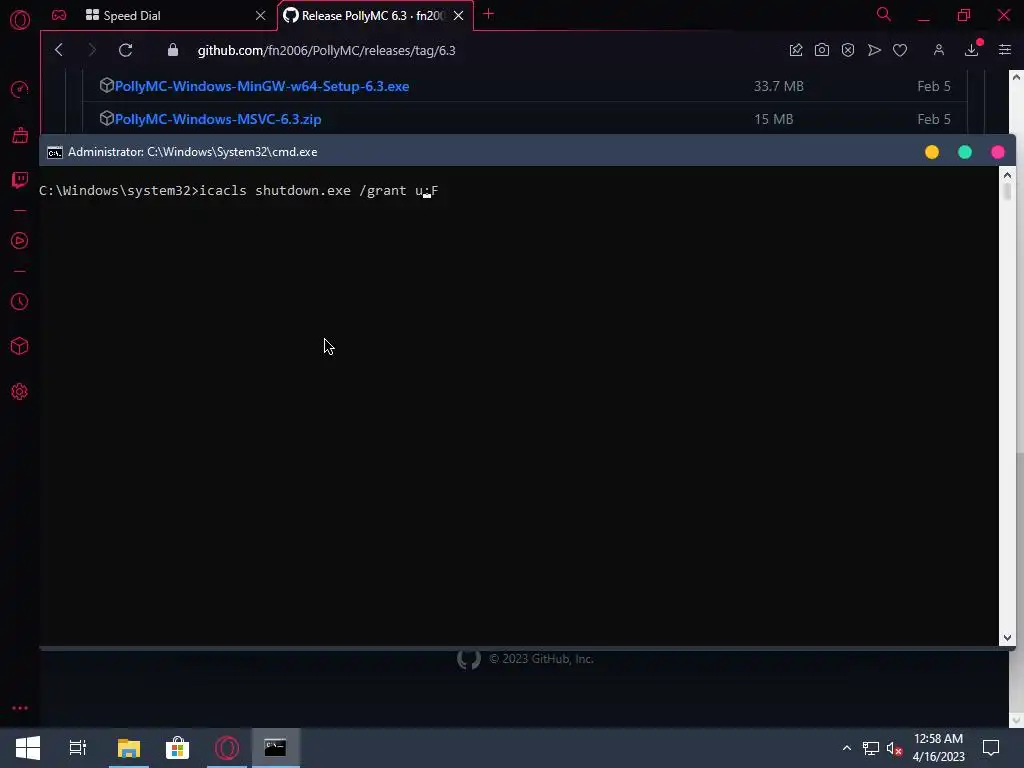Go forward to next page
The height and width of the screenshot is (768, 1024).
pos(91,50)
